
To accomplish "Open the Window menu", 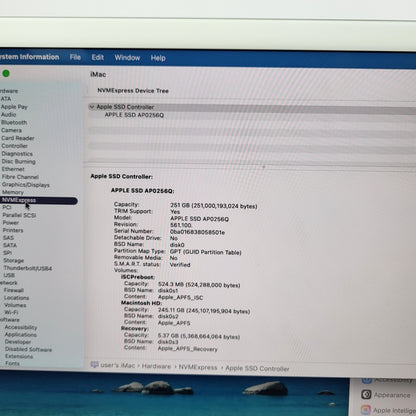I will click(x=127, y=58).
